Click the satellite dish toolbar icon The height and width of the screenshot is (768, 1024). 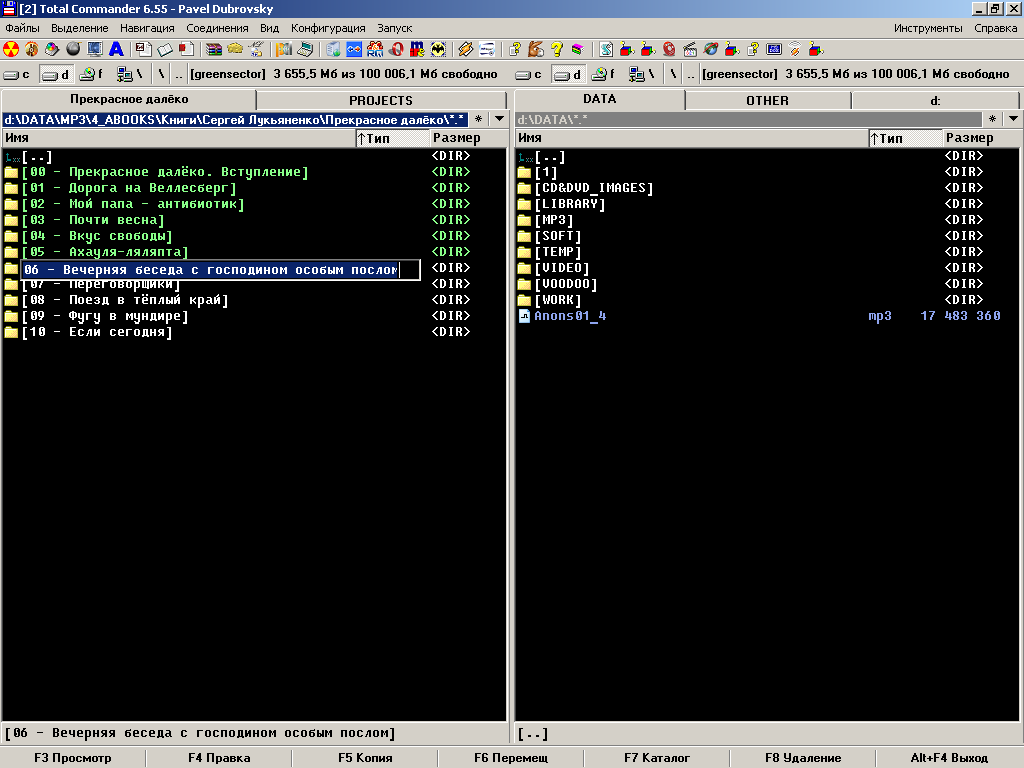[795, 50]
